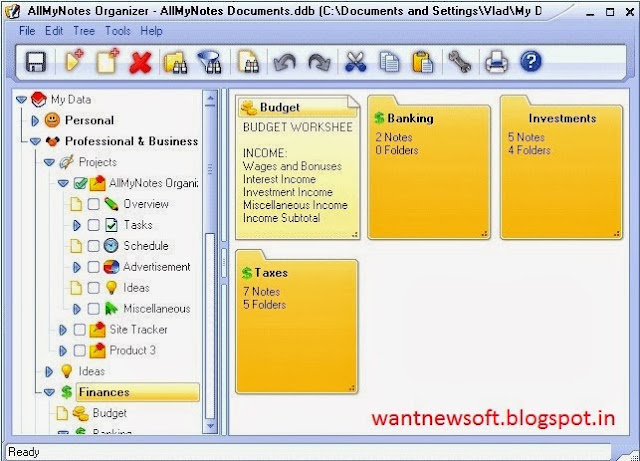Check the Overview checkbox
Image resolution: width=640 pixels, height=461 pixels.
click(93, 204)
